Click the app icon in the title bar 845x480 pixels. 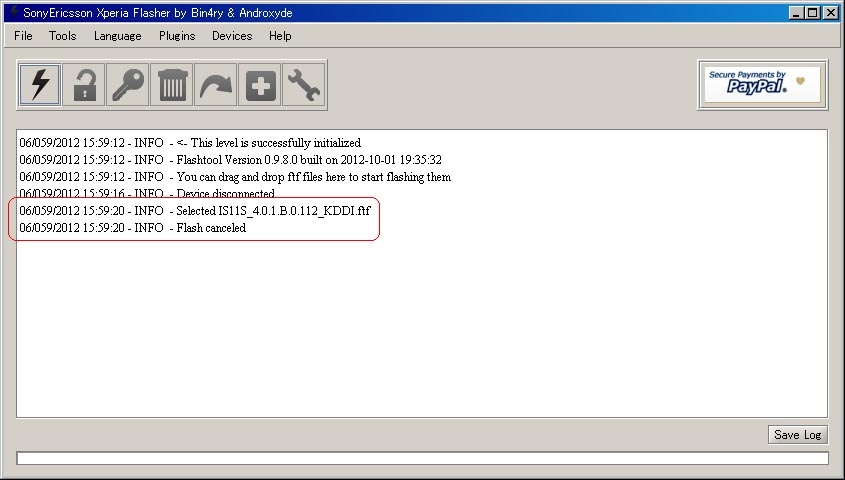point(13,12)
